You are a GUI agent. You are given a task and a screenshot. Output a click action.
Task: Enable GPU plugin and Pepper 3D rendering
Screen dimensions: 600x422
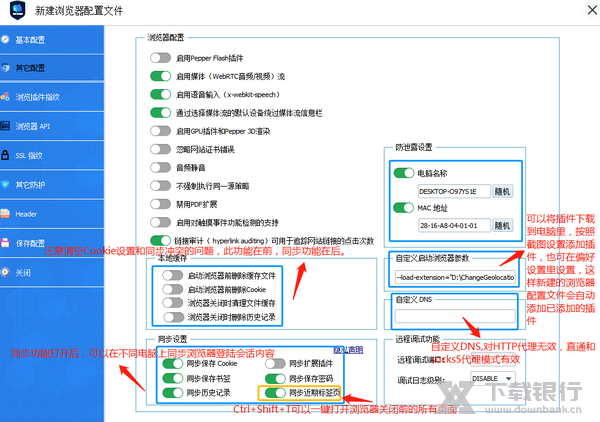coord(160,131)
